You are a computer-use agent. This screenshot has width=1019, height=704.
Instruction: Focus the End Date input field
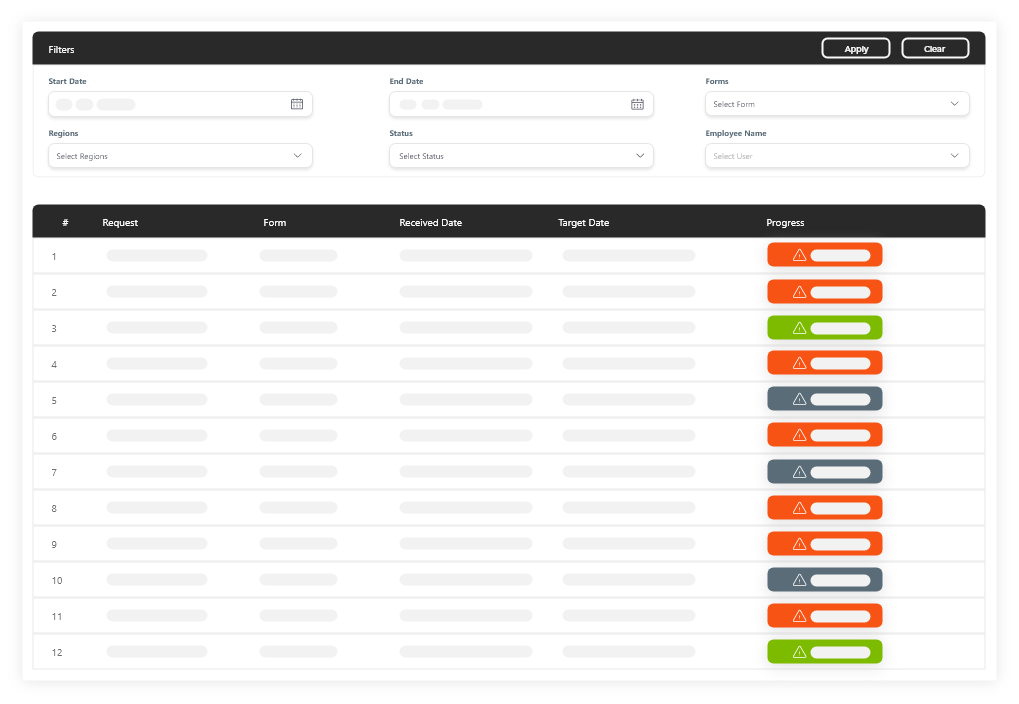tap(521, 104)
